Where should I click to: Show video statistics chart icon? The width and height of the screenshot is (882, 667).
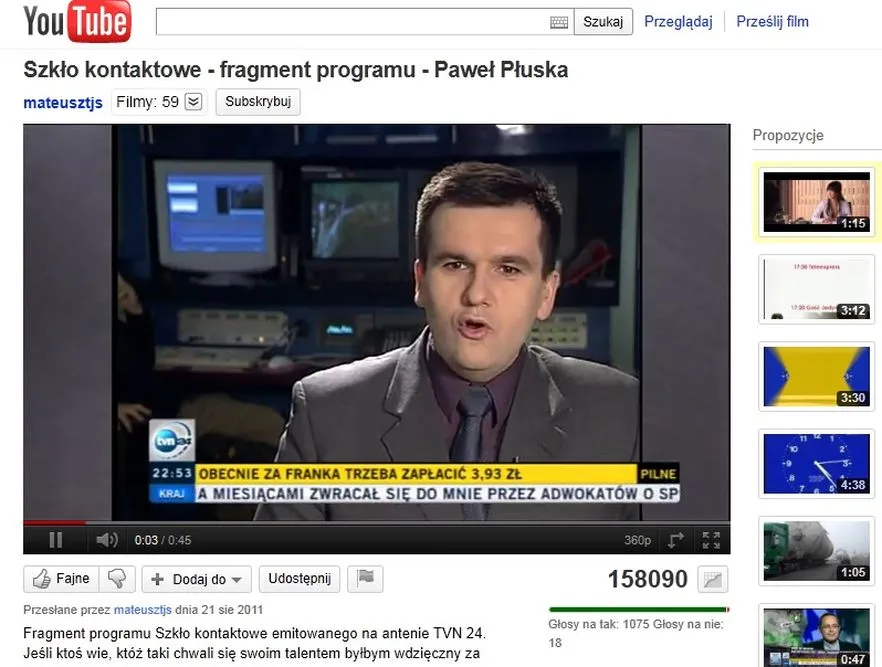pyautogui.click(x=713, y=579)
